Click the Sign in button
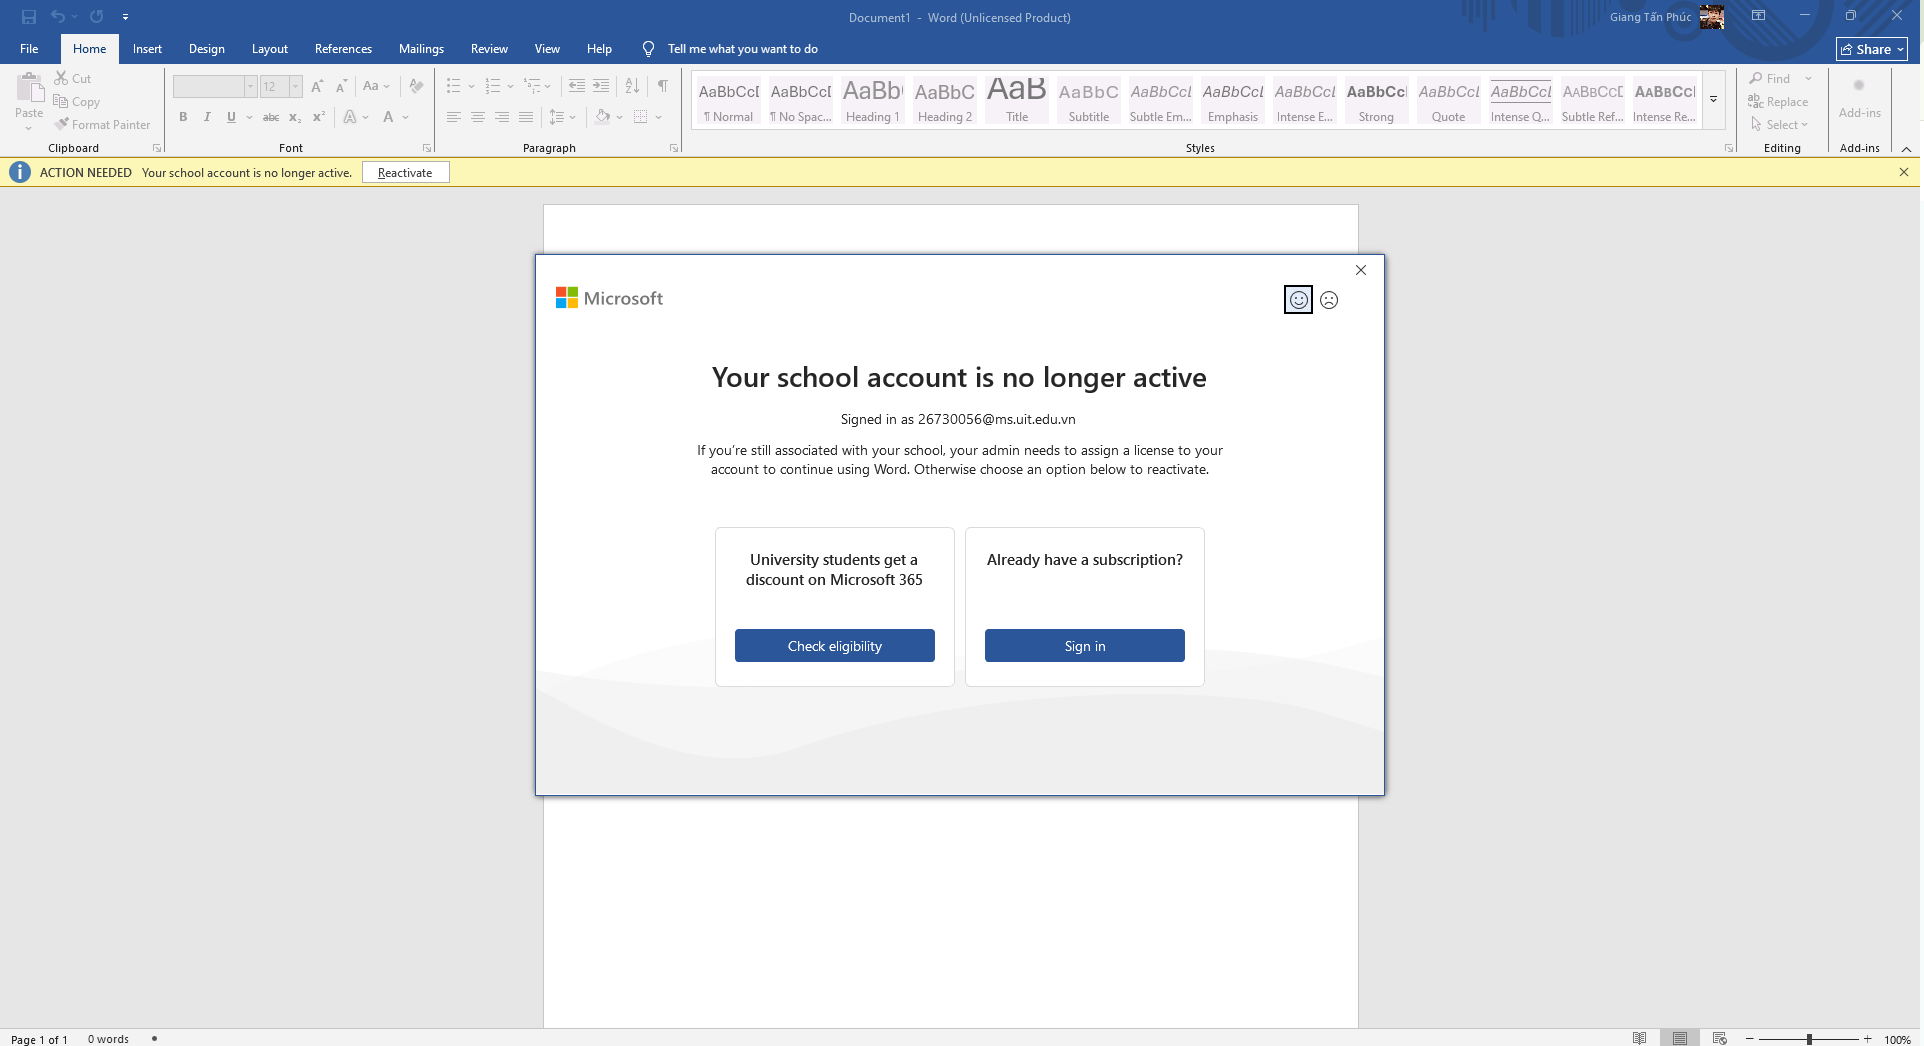The width and height of the screenshot is (1924, 1046). (x=1085, y=645)
